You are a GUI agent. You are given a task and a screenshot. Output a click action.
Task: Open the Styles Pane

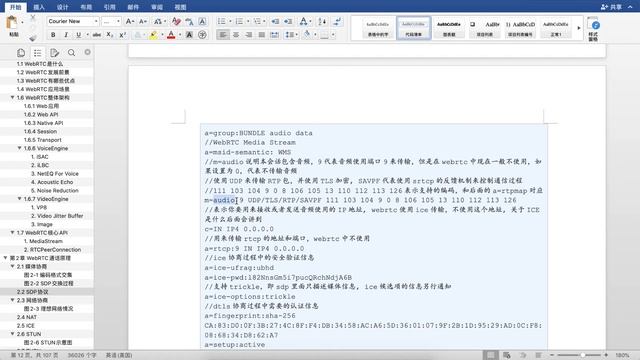pyautogui.click(x=594, y=29)
